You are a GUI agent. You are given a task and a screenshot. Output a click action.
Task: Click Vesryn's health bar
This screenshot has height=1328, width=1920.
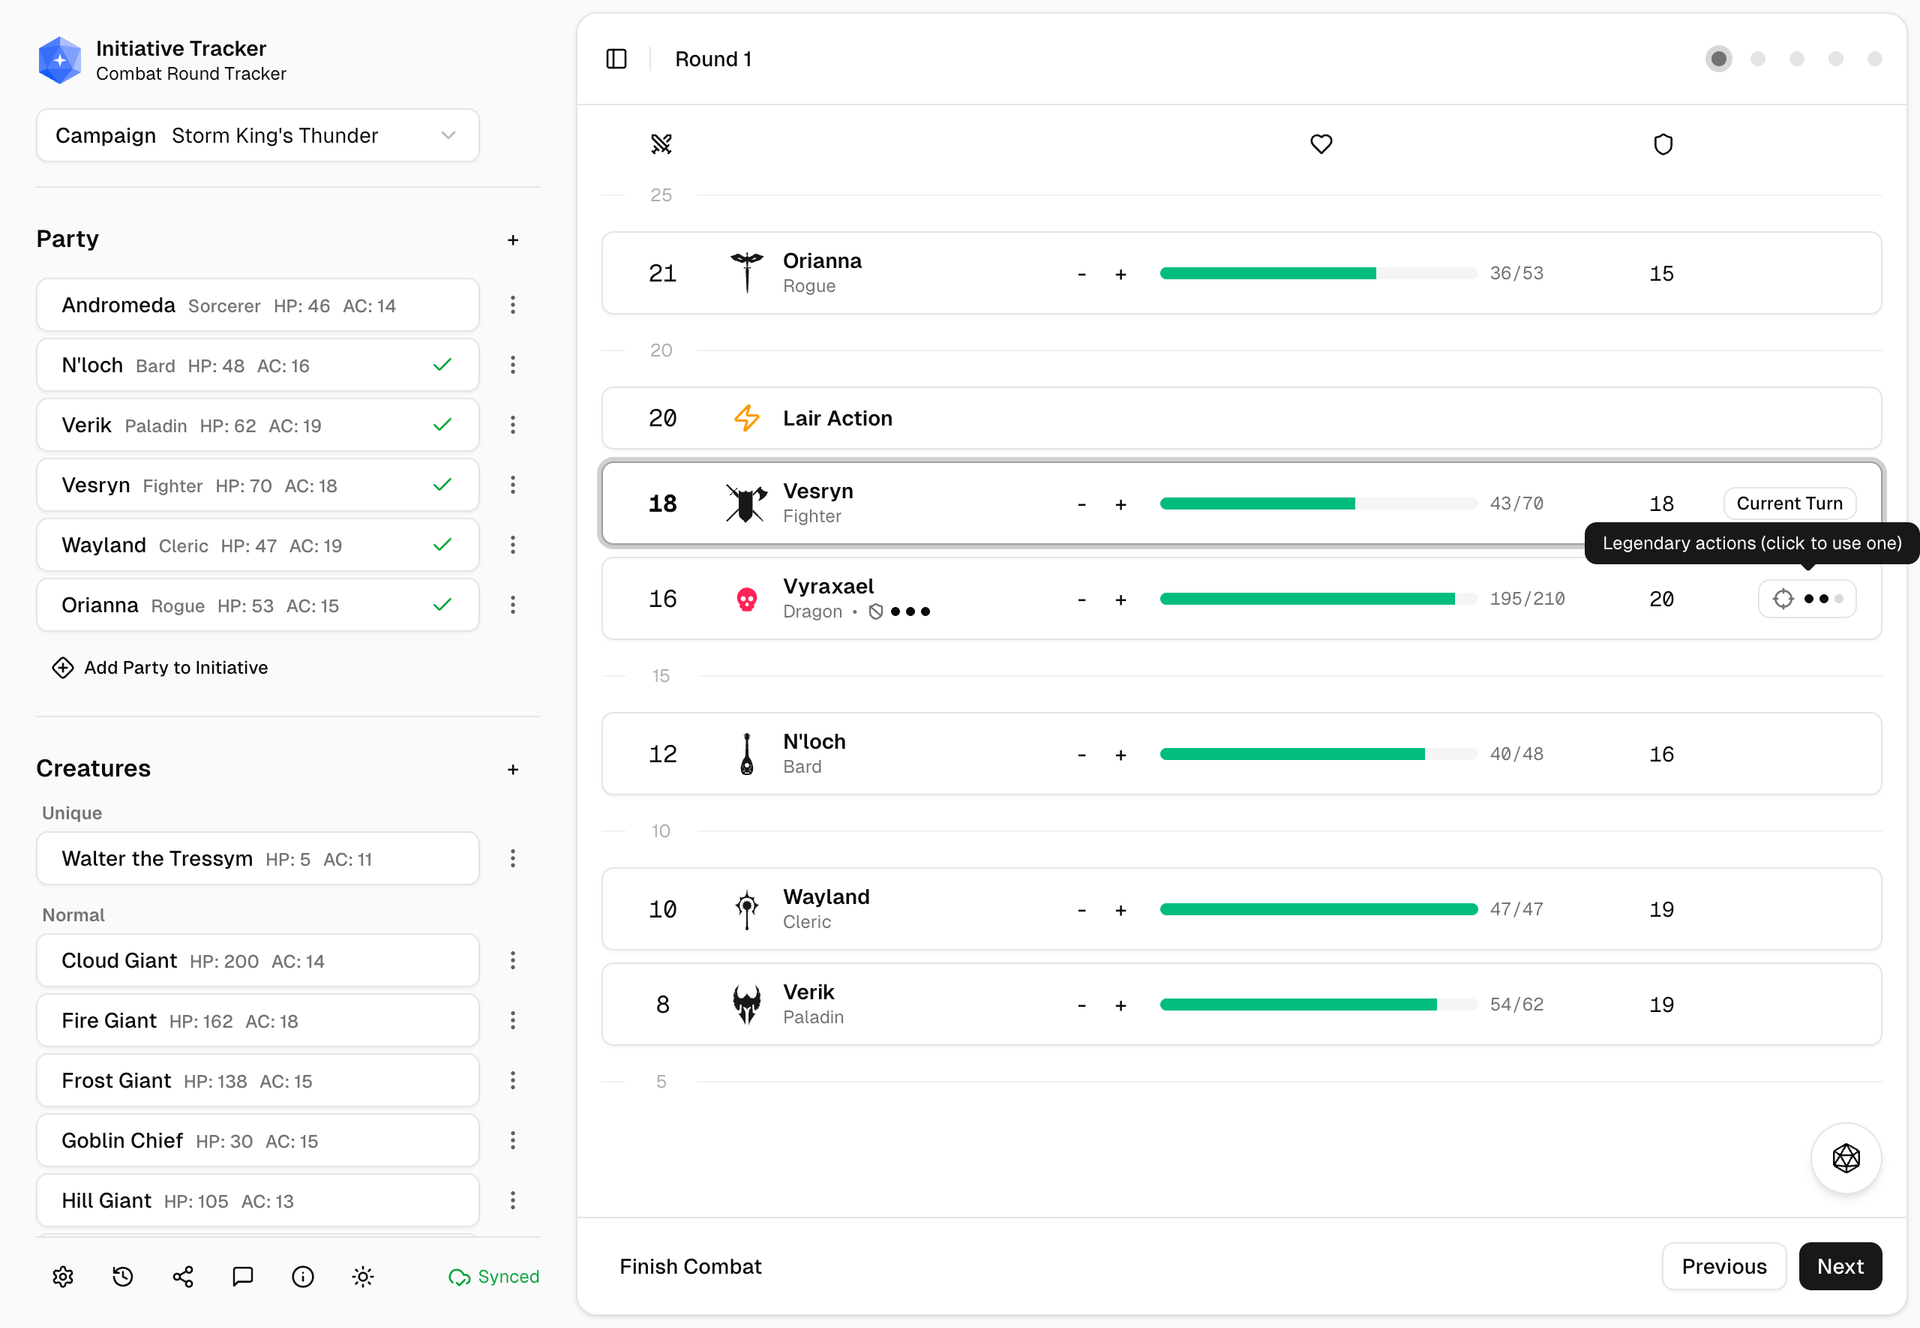click(x=1317, y=504)
